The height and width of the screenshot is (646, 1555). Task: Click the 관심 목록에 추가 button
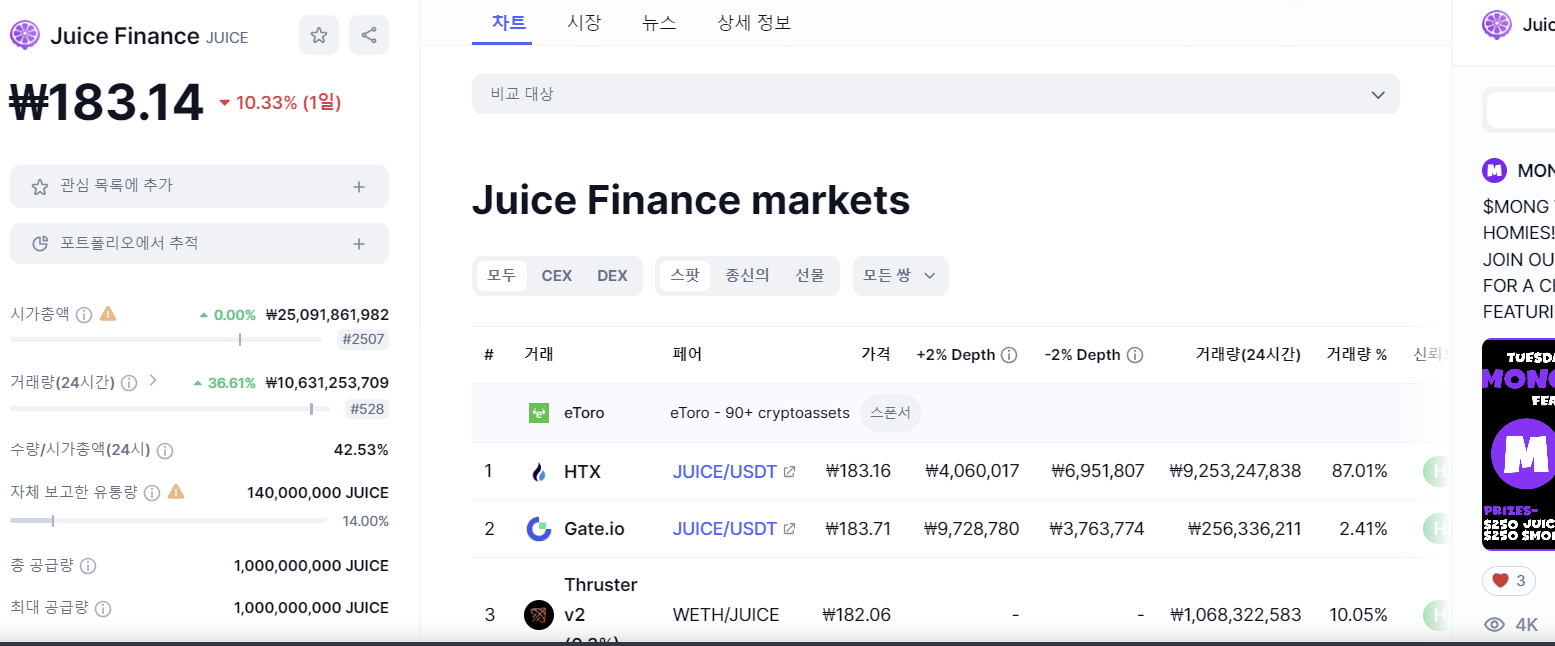(199, 186)
